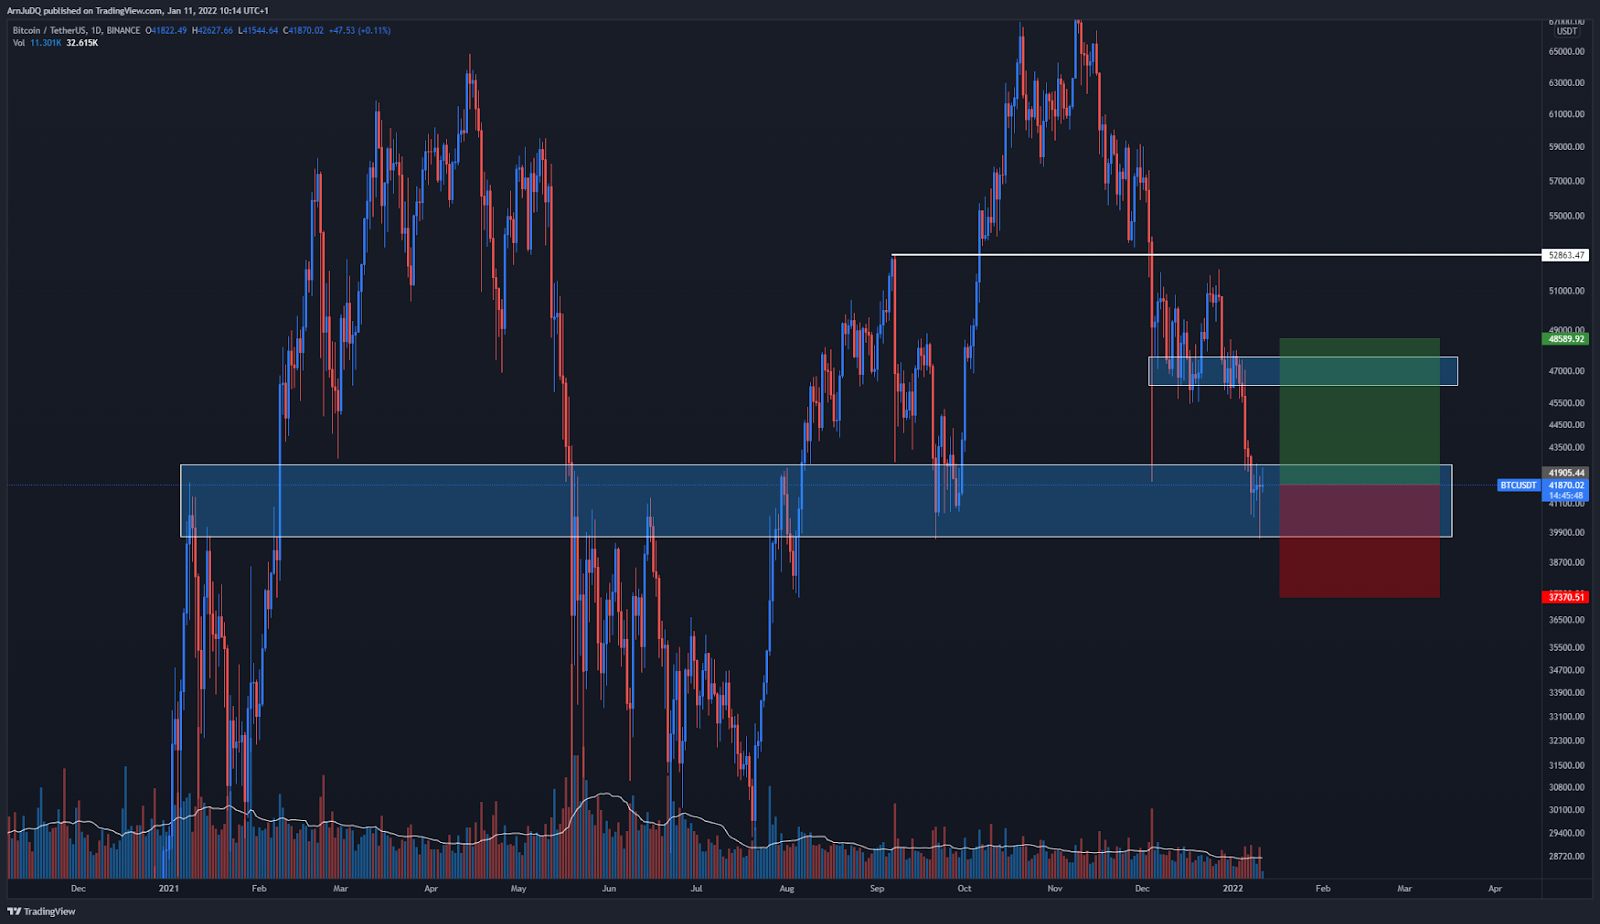Image resolution: width=1600 pixels, height=924 pixels.
Task: Click the Feb label next to 2021
Action: [x=259, y=888]
